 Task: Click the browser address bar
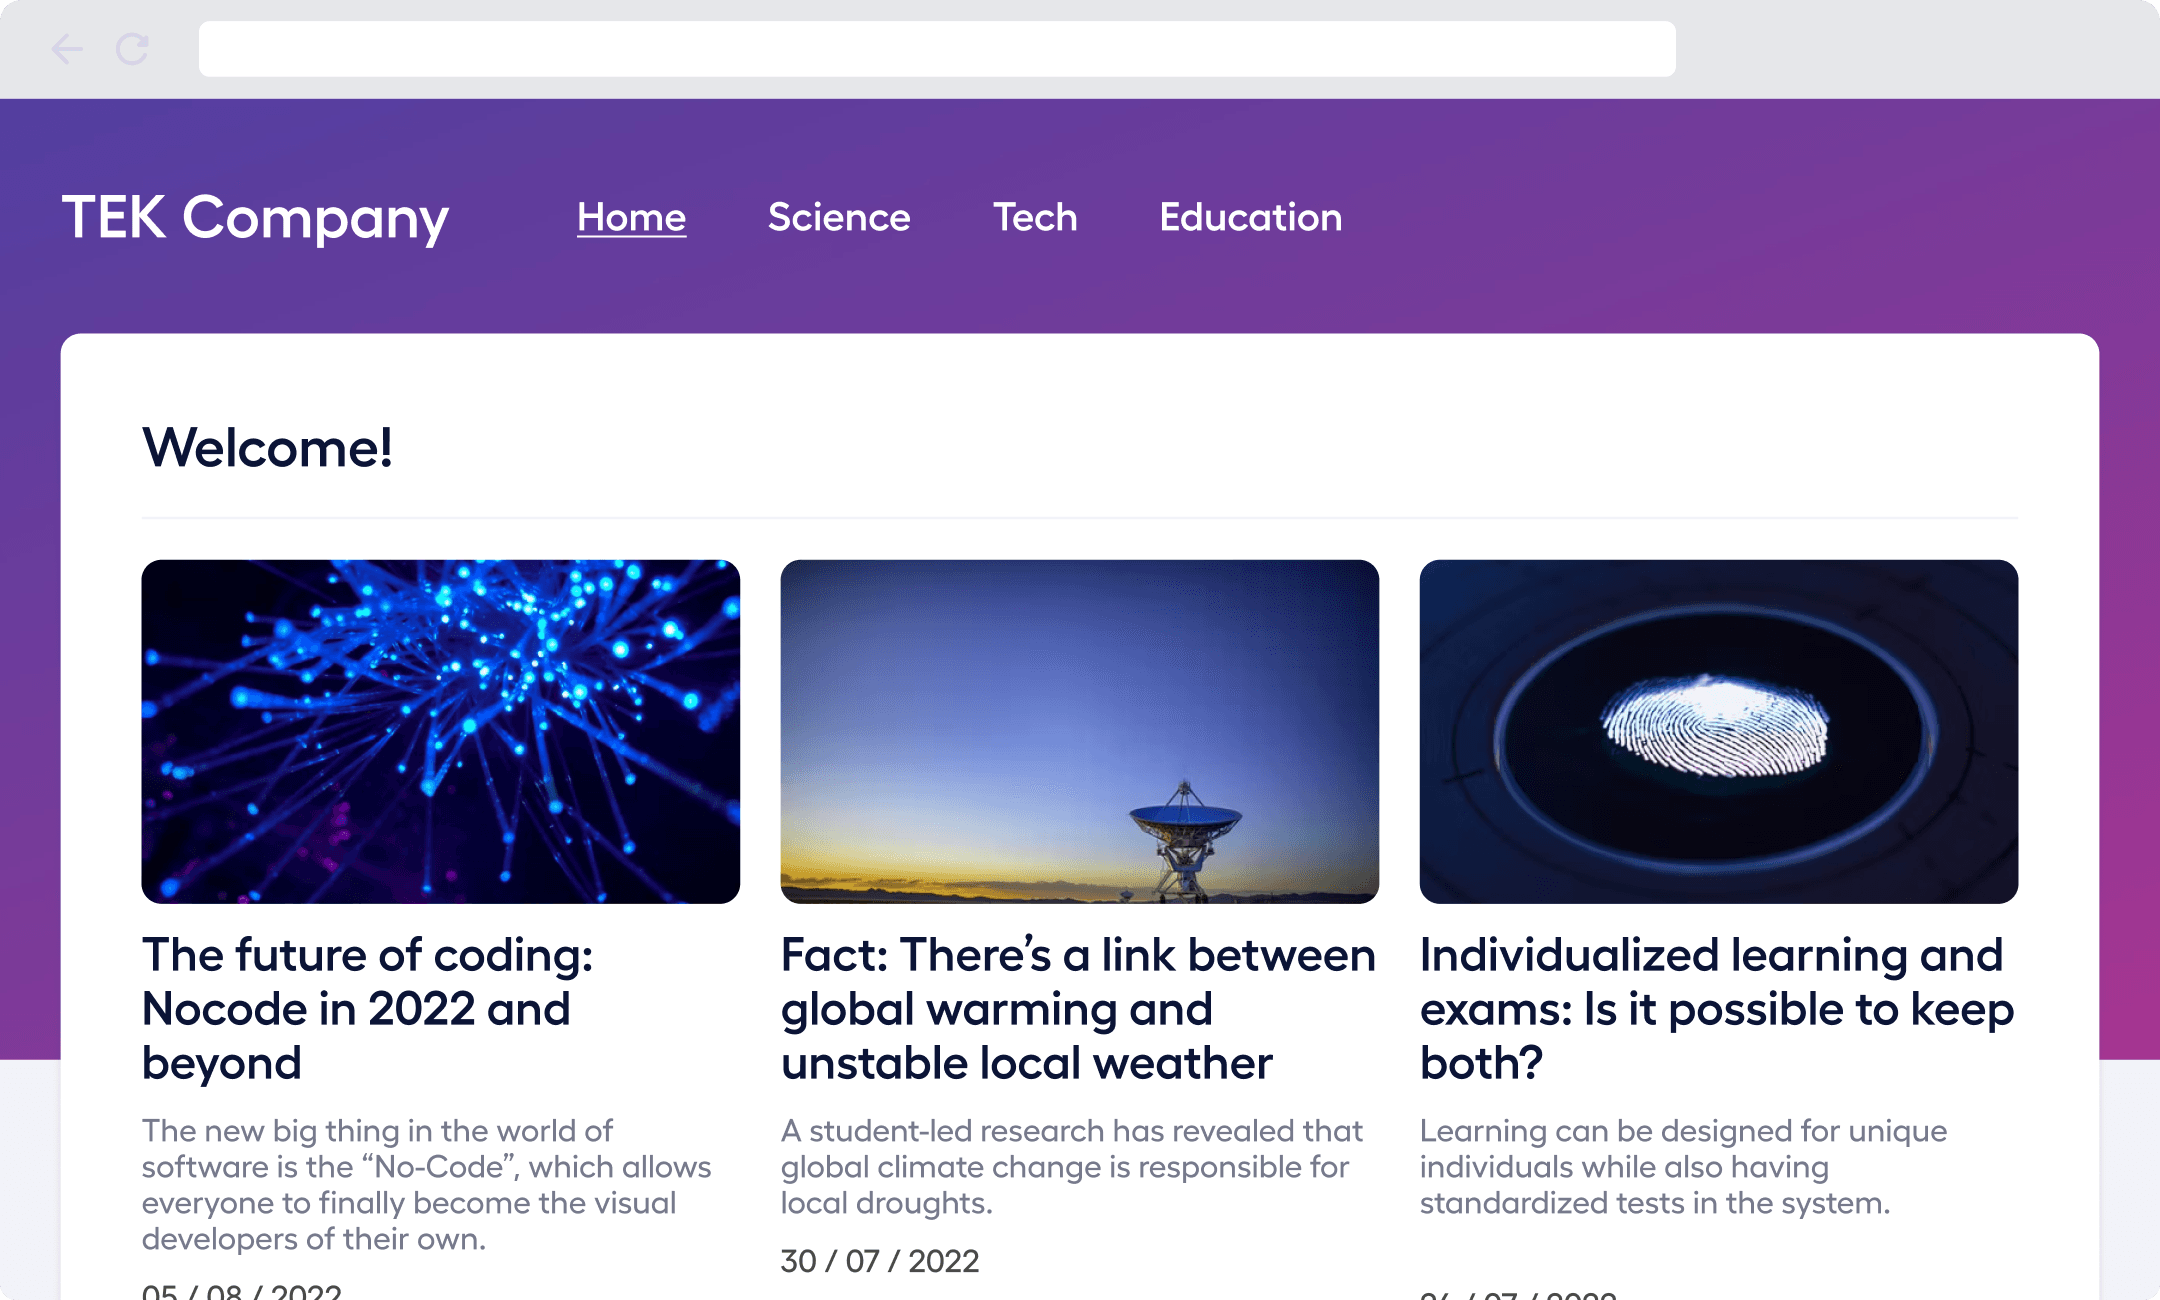pos(935,48)
